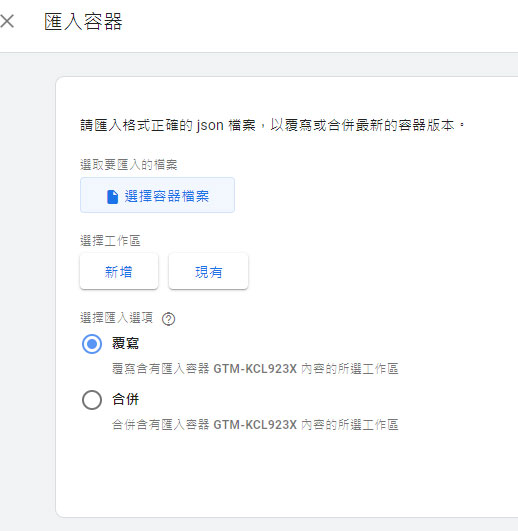
Task: Select 新增 to create a new workspace
Action: coord(119,272)
